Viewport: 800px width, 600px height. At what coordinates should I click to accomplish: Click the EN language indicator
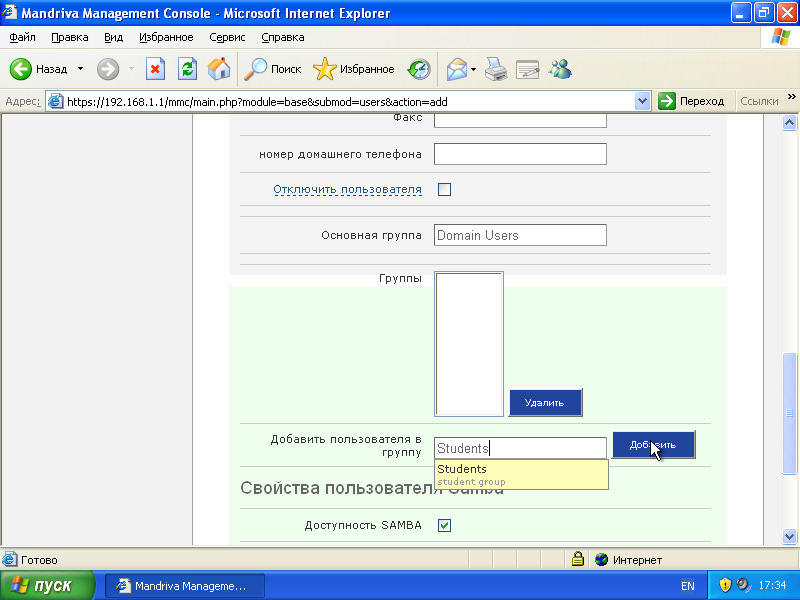click(688, 586)
